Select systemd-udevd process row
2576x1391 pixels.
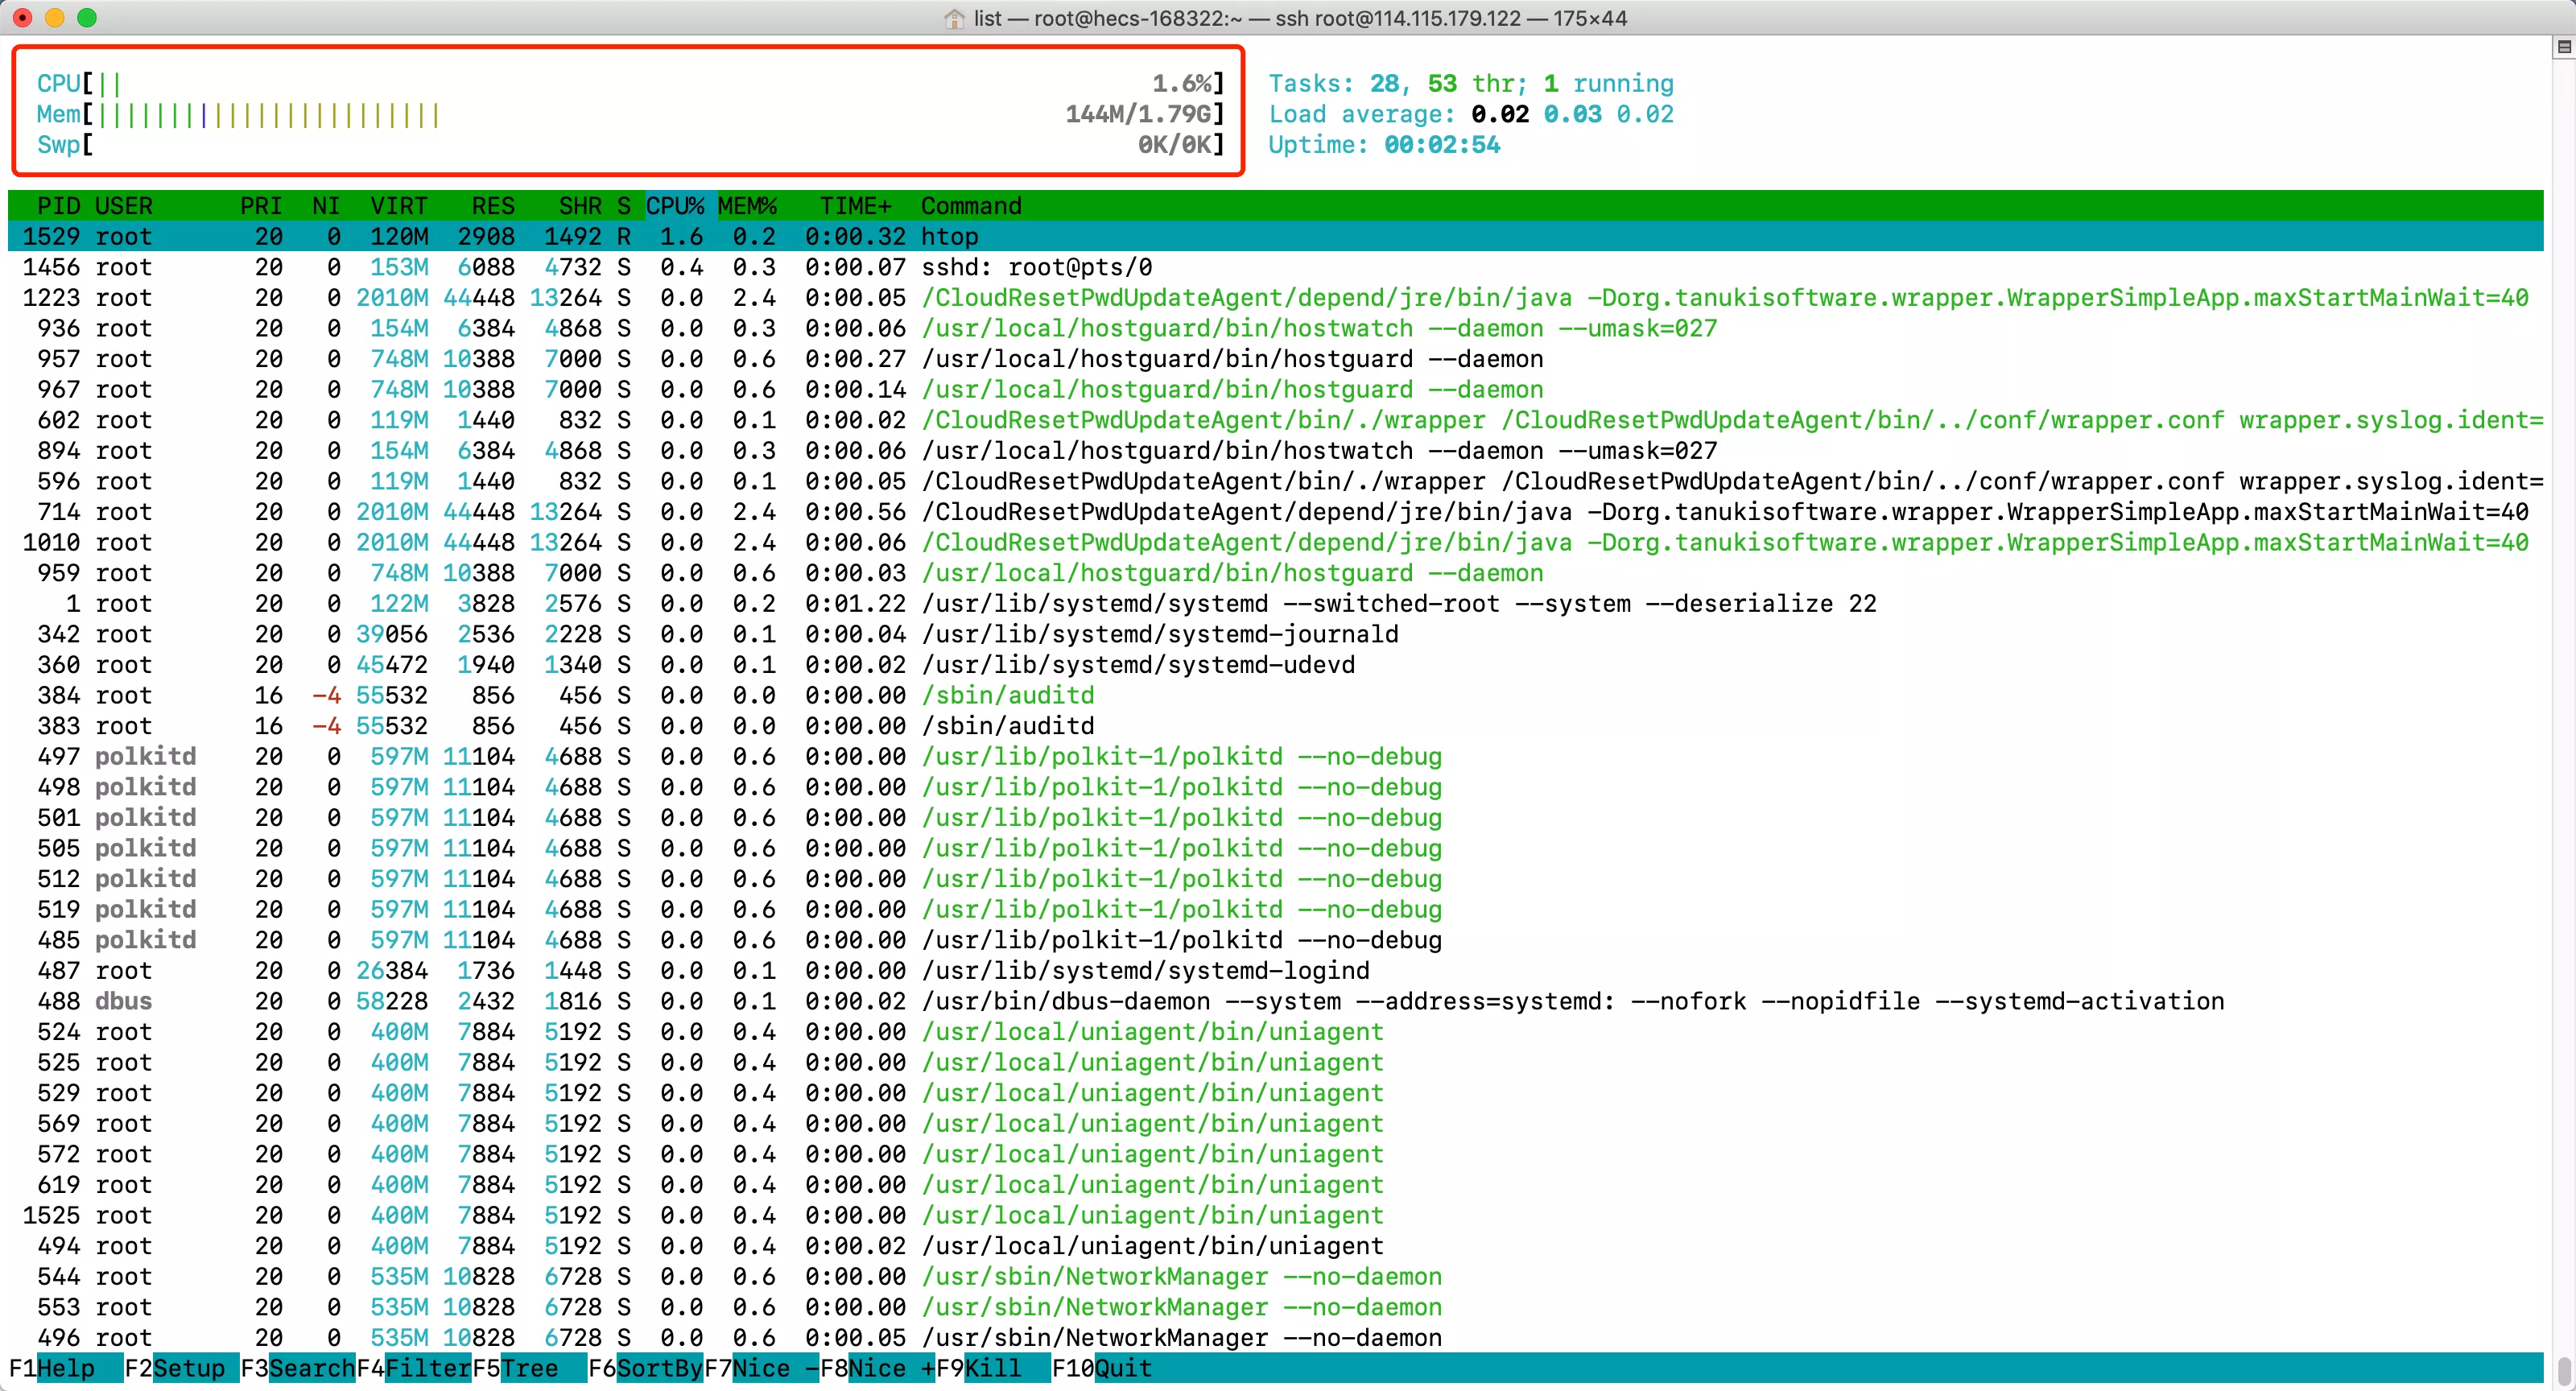click(1275, 665)
